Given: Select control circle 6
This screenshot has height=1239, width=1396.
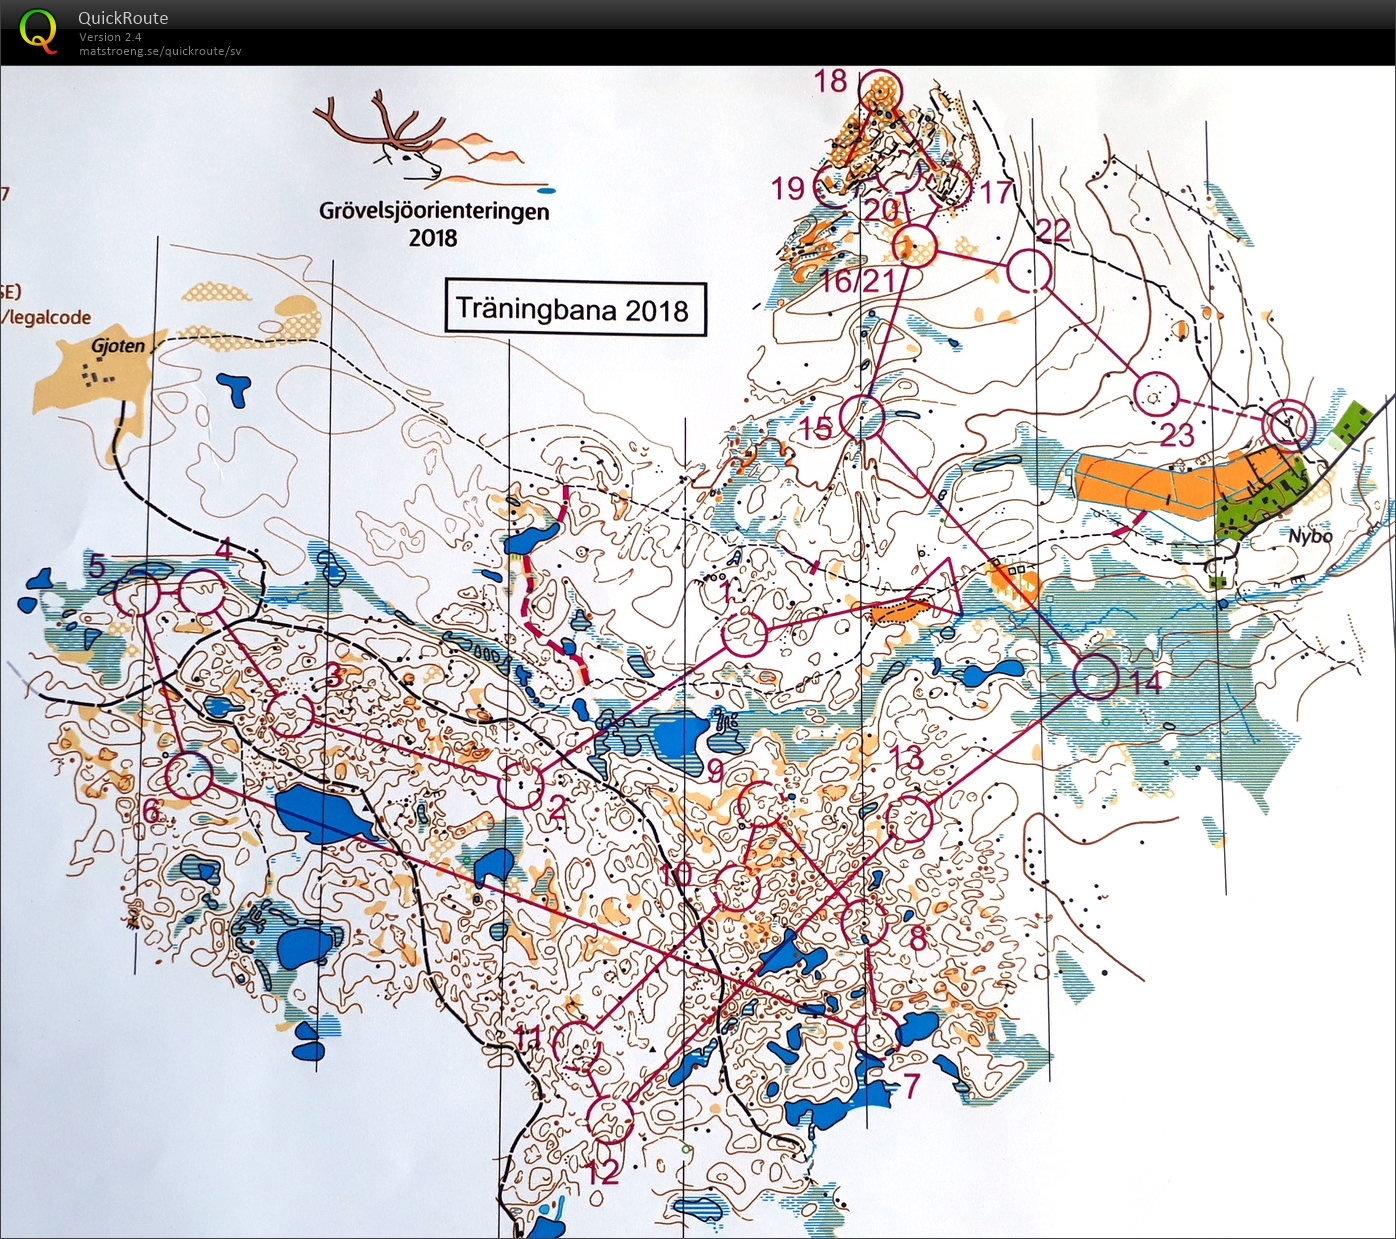Looking at the screenshot, I should (188, 776).
